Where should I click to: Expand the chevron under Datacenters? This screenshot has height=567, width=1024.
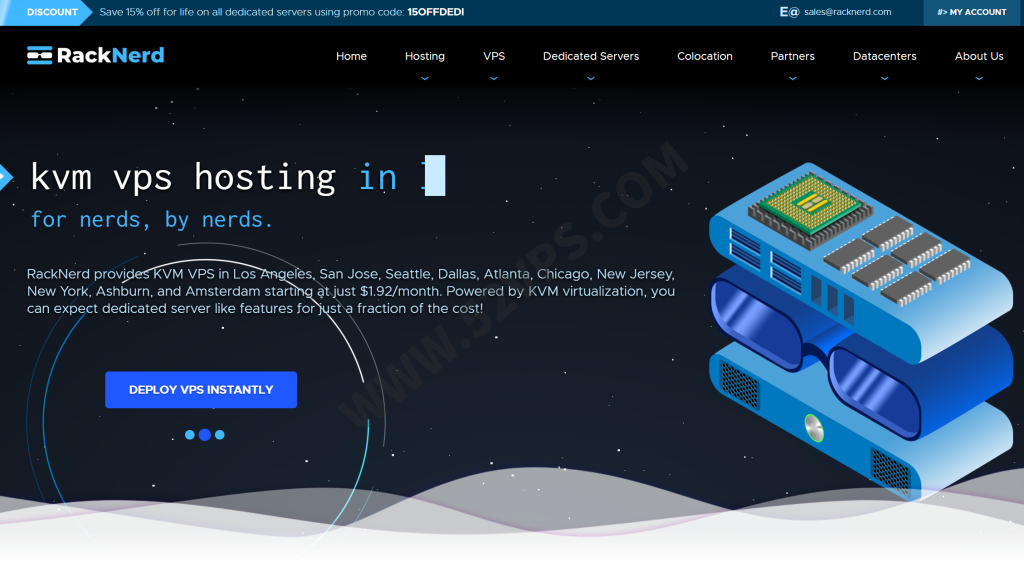click(x=884, y=78)
